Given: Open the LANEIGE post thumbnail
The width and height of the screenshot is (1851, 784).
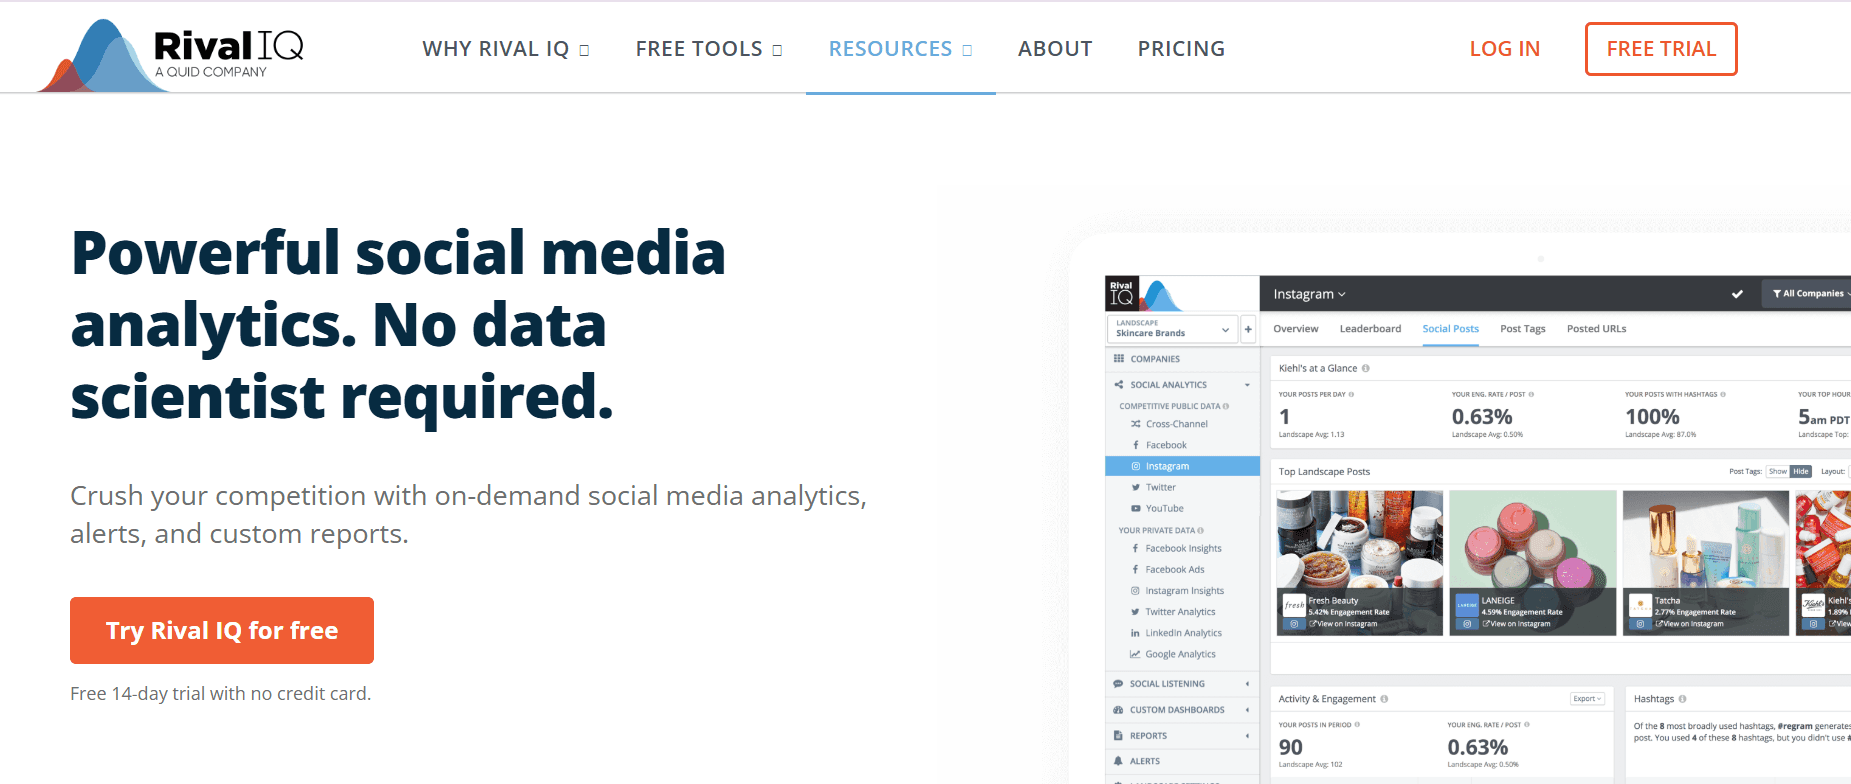Looking at the screenshot, I should (x=1533, y=563).
